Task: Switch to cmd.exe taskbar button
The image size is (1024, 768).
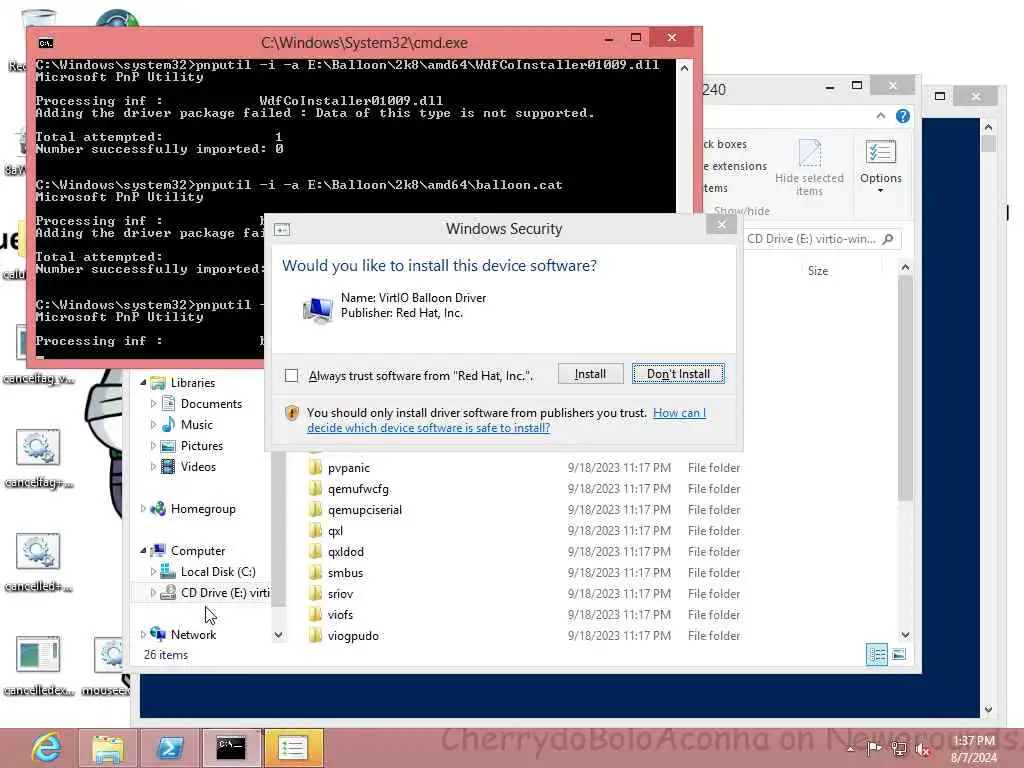Action: (x=231, y=748)
